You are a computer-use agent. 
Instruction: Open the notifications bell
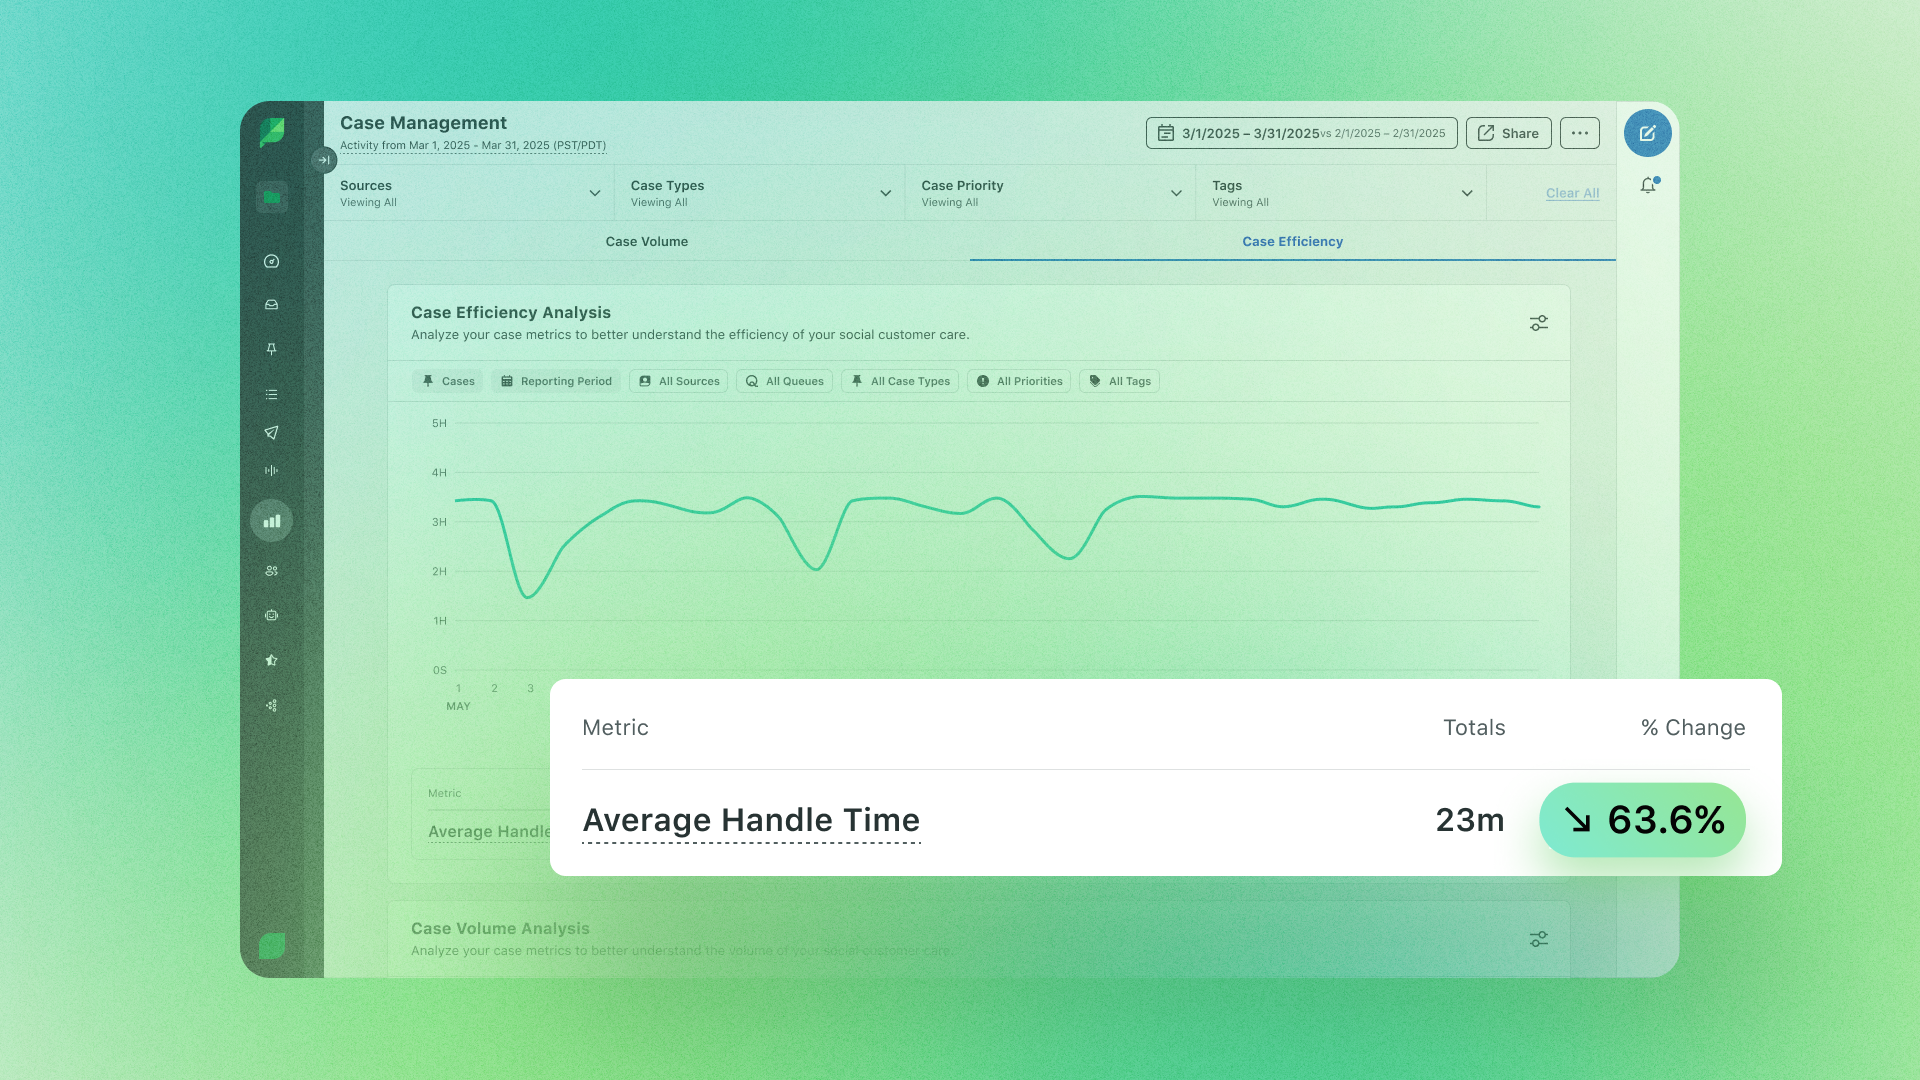[1648, 186]
